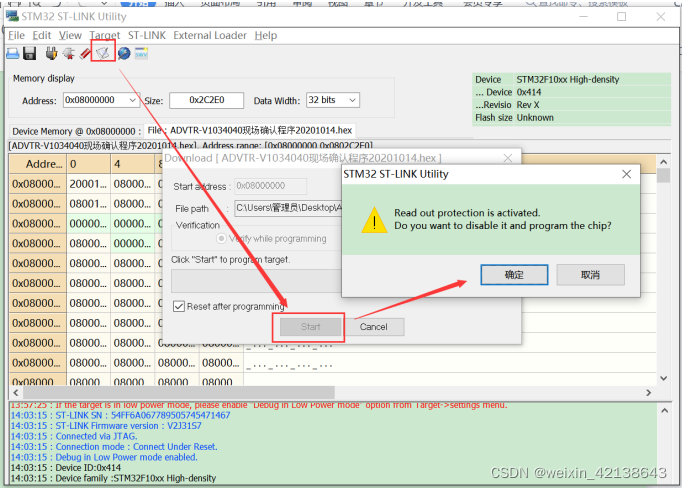682x489 pixels.
Task: Open the File menu
Action: coord(17,35)
